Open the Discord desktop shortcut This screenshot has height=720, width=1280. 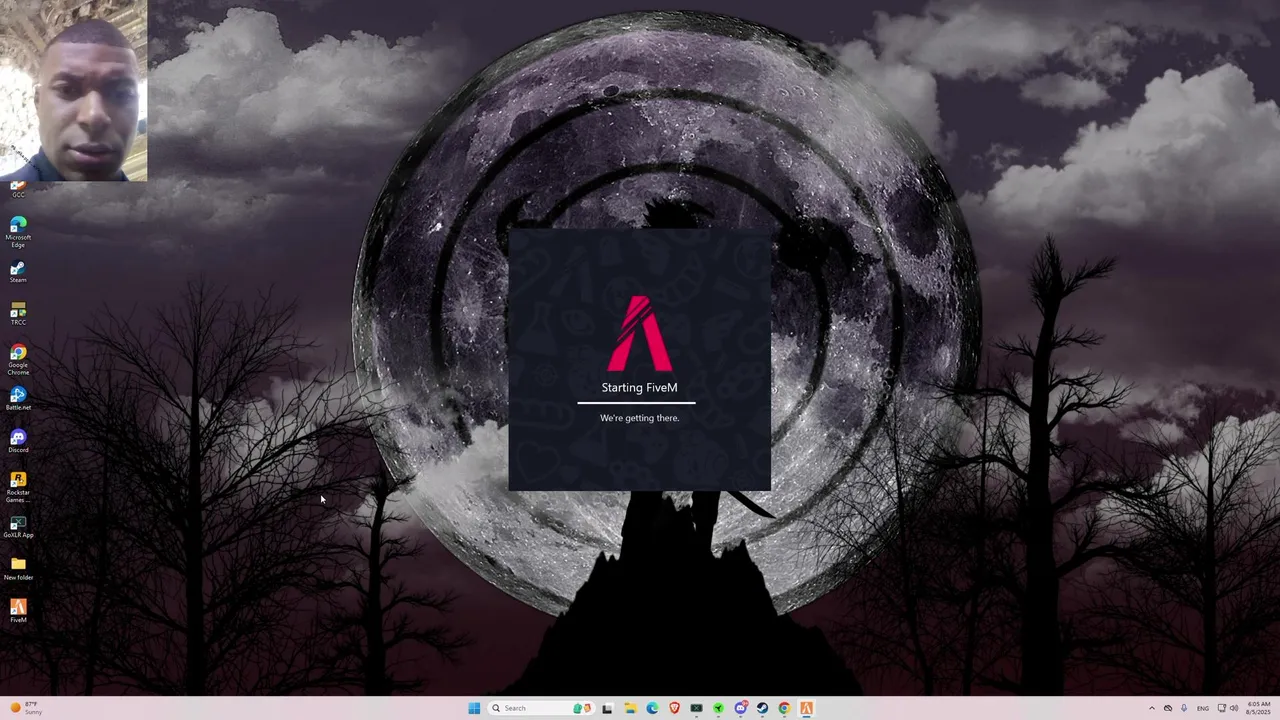tap(18, 441)
